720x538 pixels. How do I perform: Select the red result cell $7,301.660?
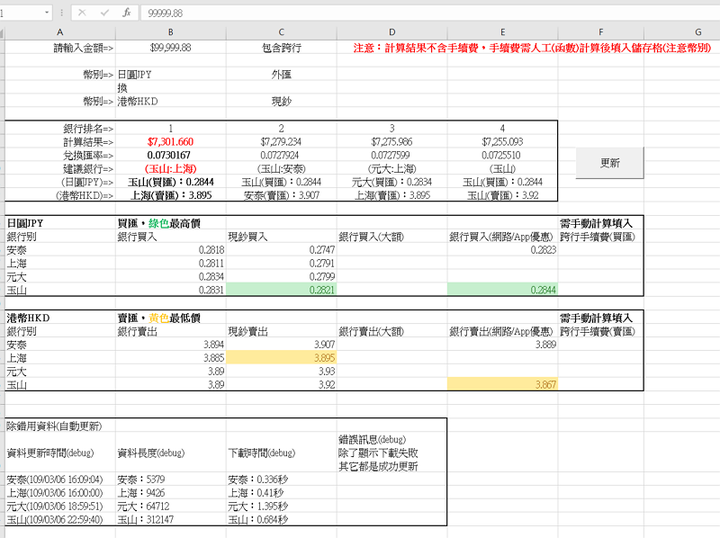[170, 142]
